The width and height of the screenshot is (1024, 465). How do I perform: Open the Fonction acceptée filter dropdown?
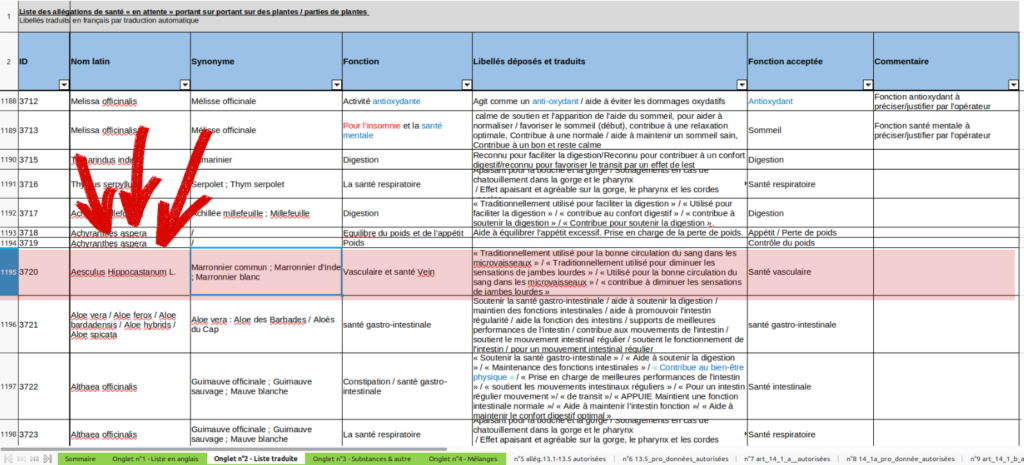866,85
